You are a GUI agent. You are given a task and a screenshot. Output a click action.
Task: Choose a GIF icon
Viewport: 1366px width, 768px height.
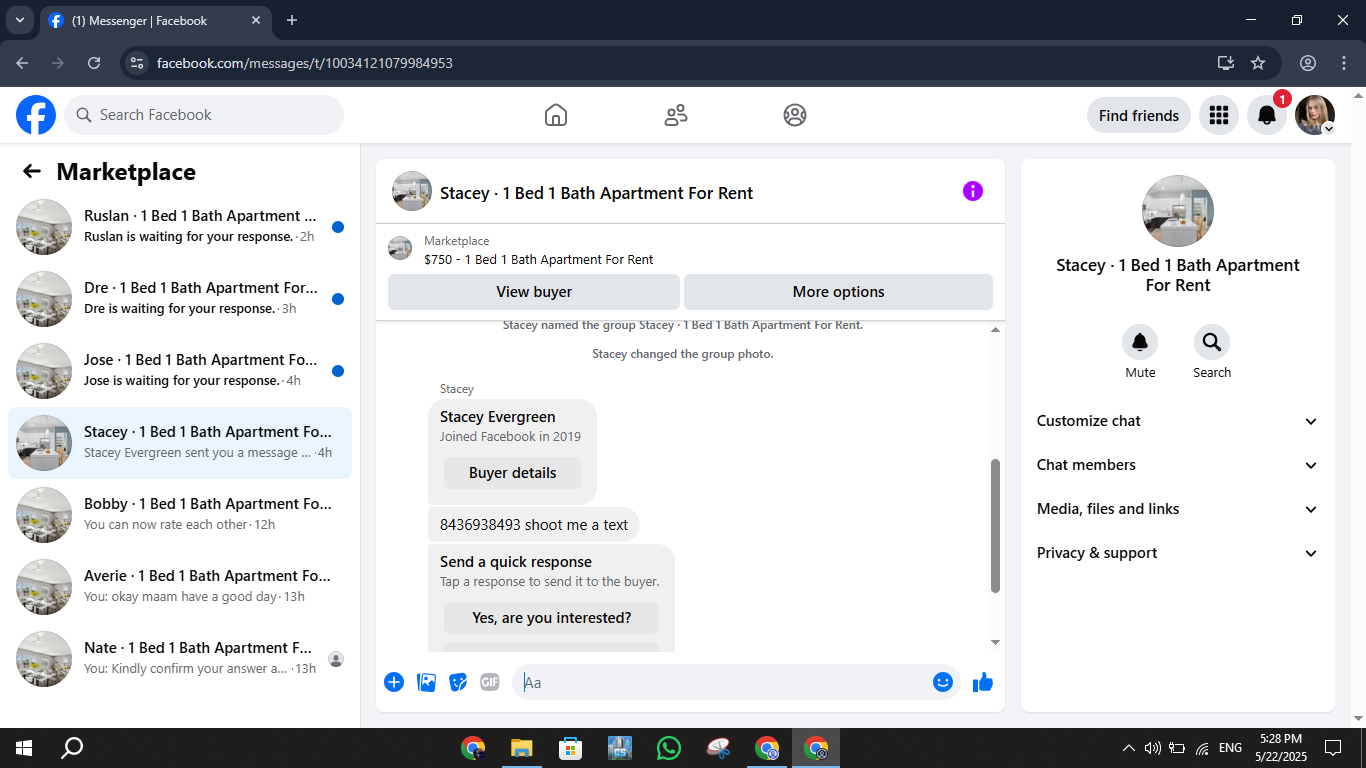[x=490, y=682]
